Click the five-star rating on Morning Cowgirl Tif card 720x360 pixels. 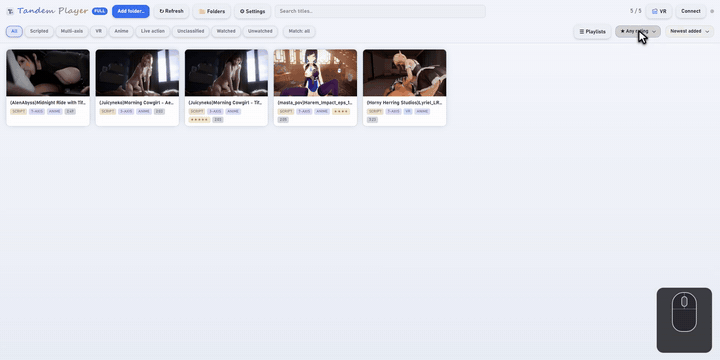point(199,120)
